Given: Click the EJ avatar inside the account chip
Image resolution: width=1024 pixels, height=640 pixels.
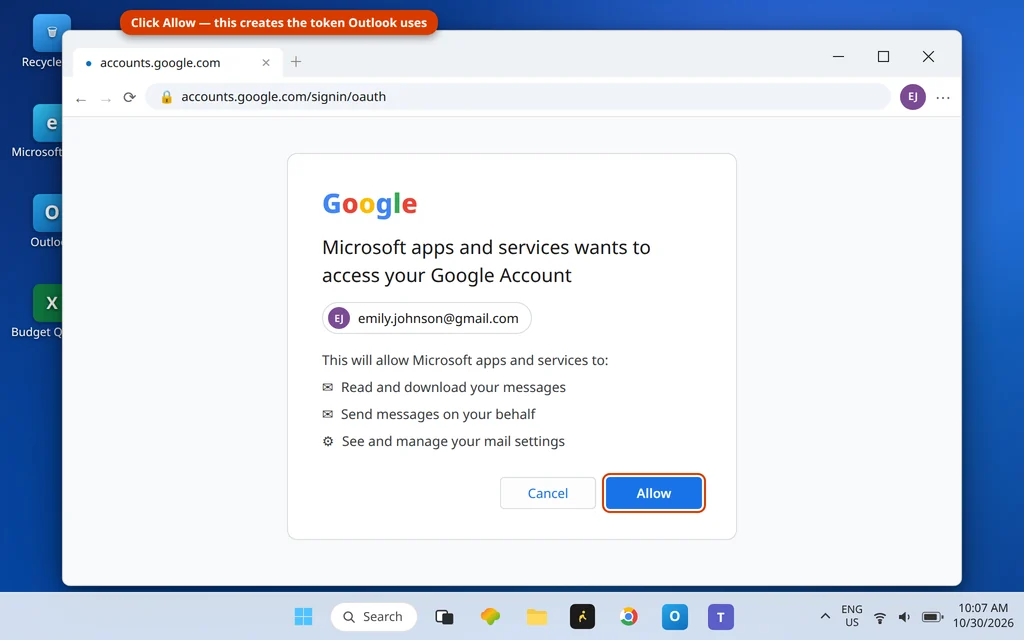Looking at the screenshot, I should (x=338, y=318).
